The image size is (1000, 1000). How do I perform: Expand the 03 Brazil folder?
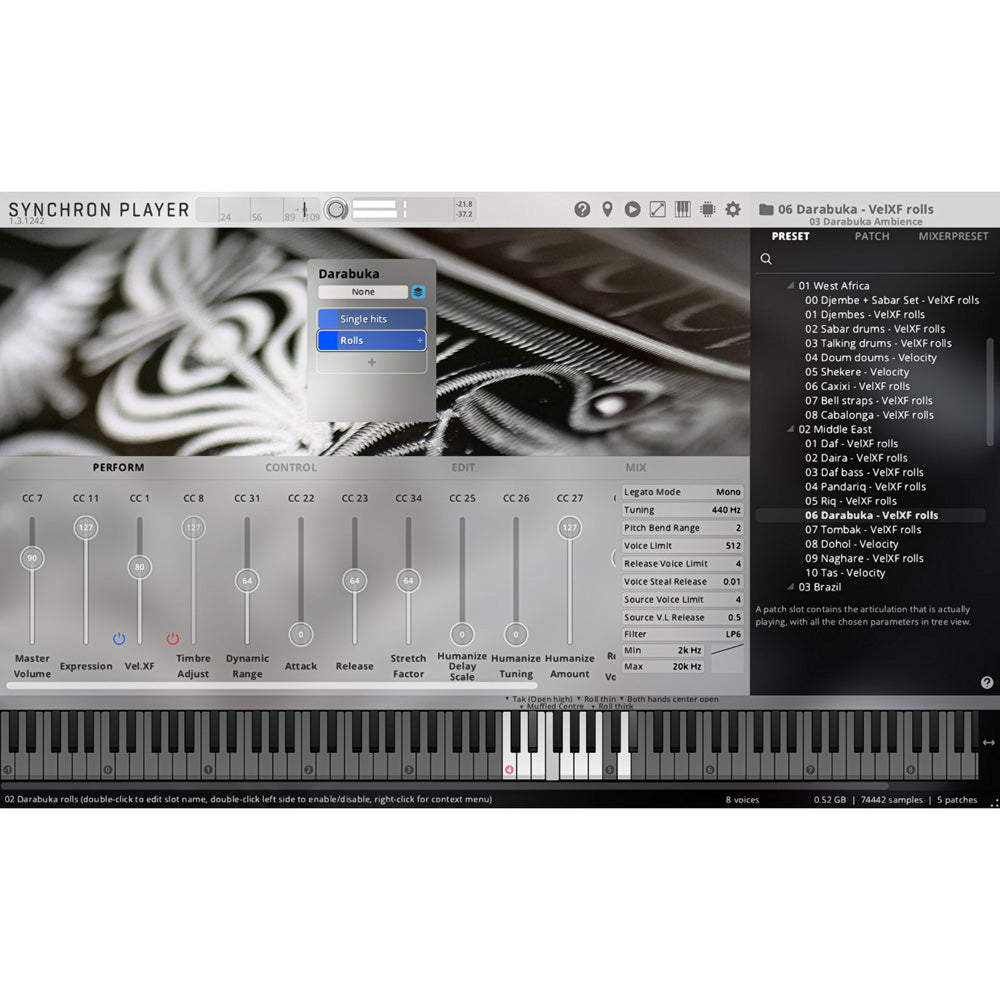pyautogui.click(x=791, y=587)
